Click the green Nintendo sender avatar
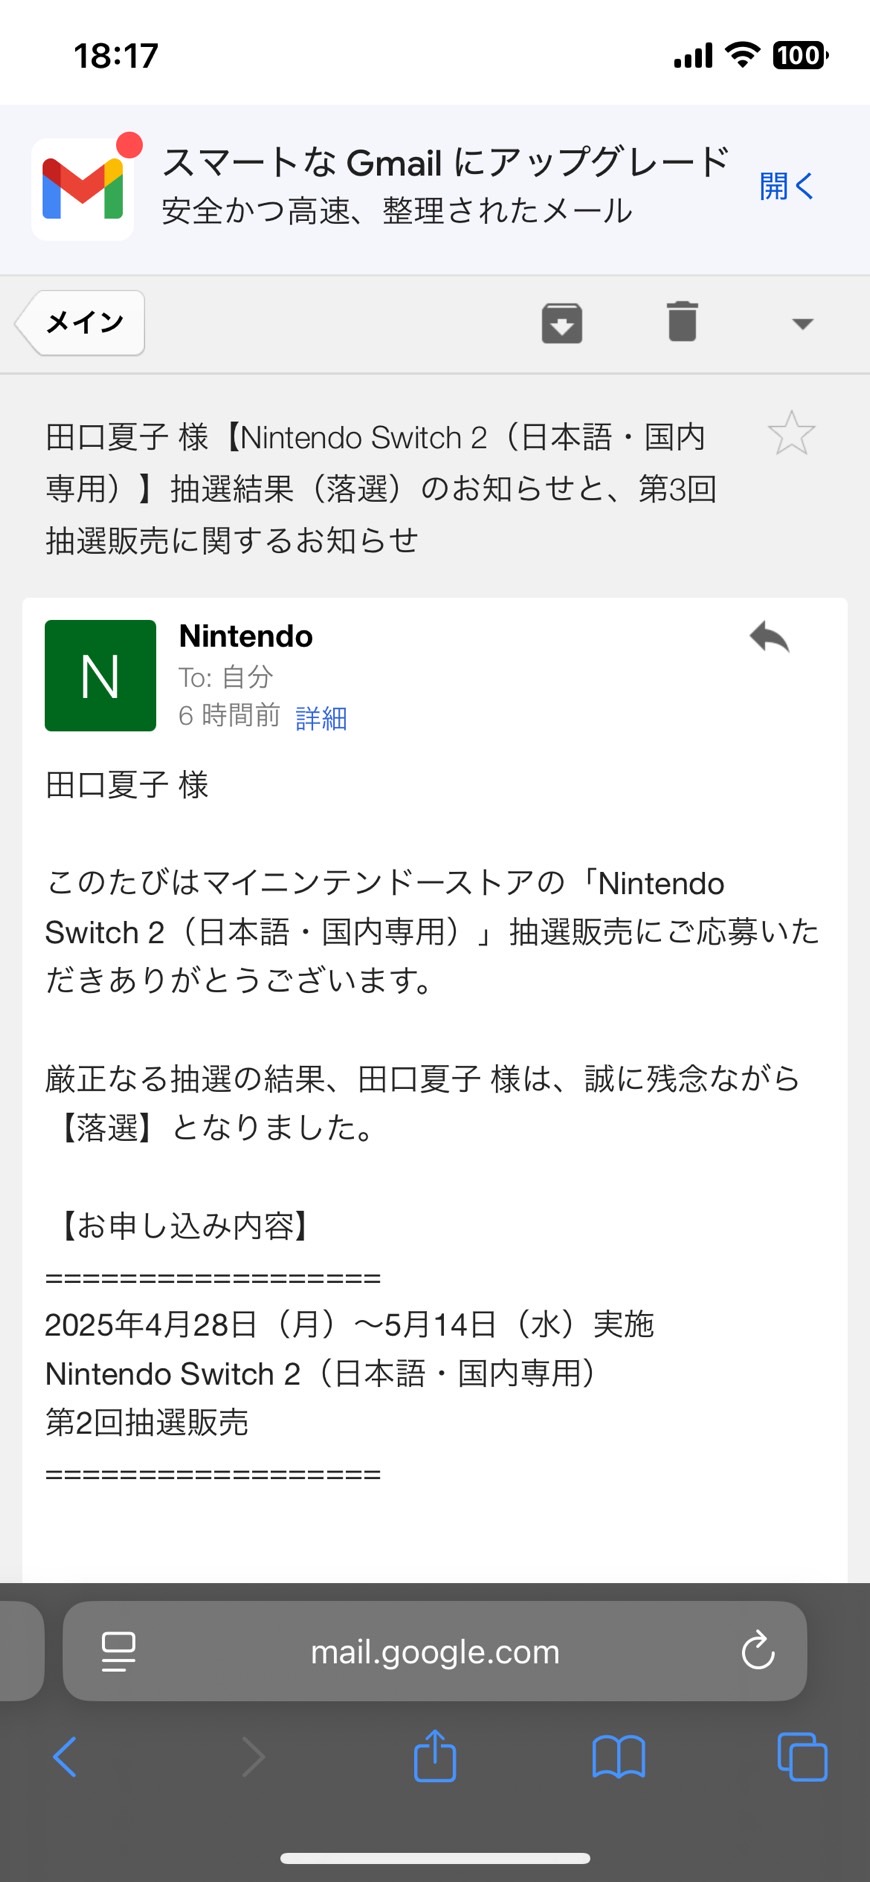Screen dimensions: 870x1882 [100, 676]
